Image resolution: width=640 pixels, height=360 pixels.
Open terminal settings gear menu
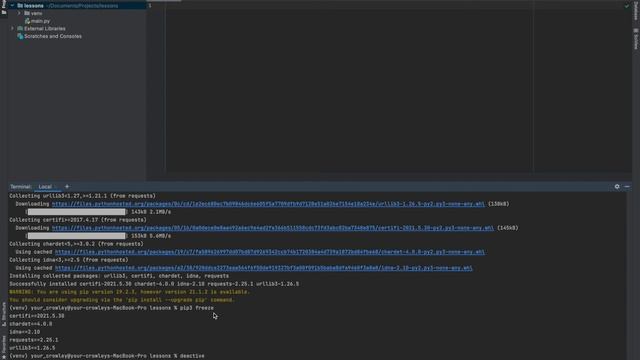tap(617, 187)
